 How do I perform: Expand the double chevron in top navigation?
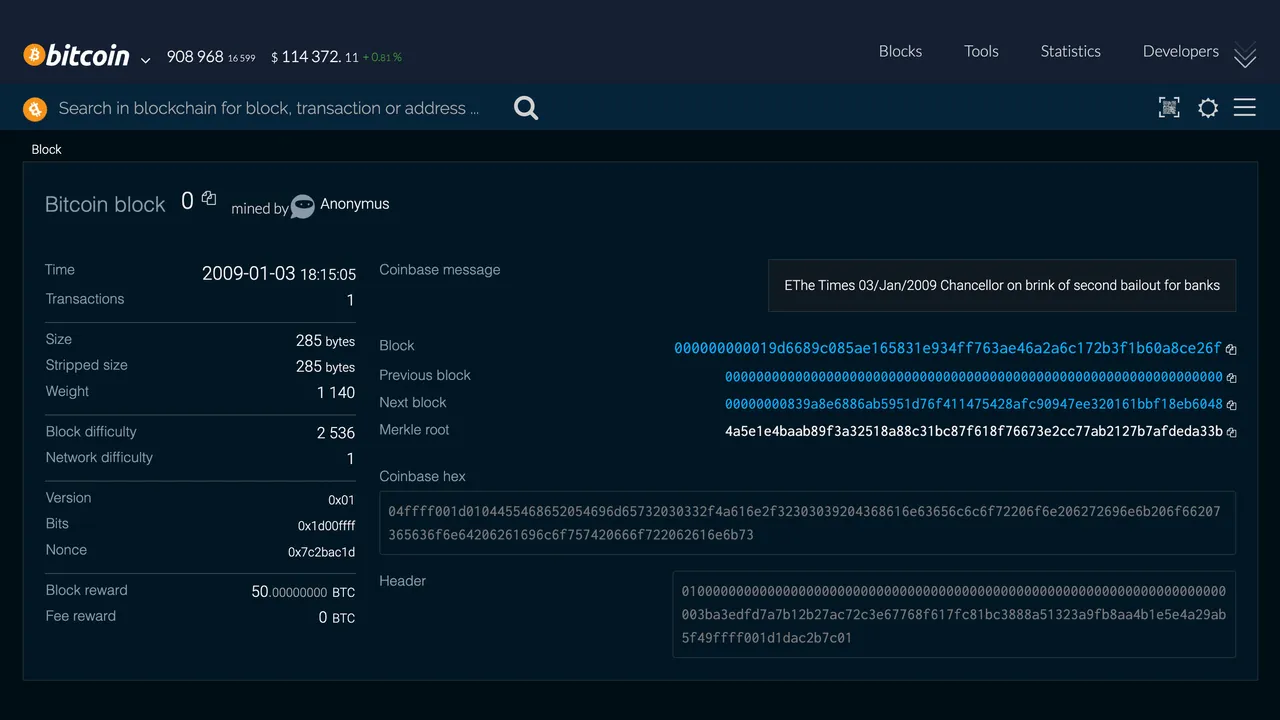pos(1245,56)
